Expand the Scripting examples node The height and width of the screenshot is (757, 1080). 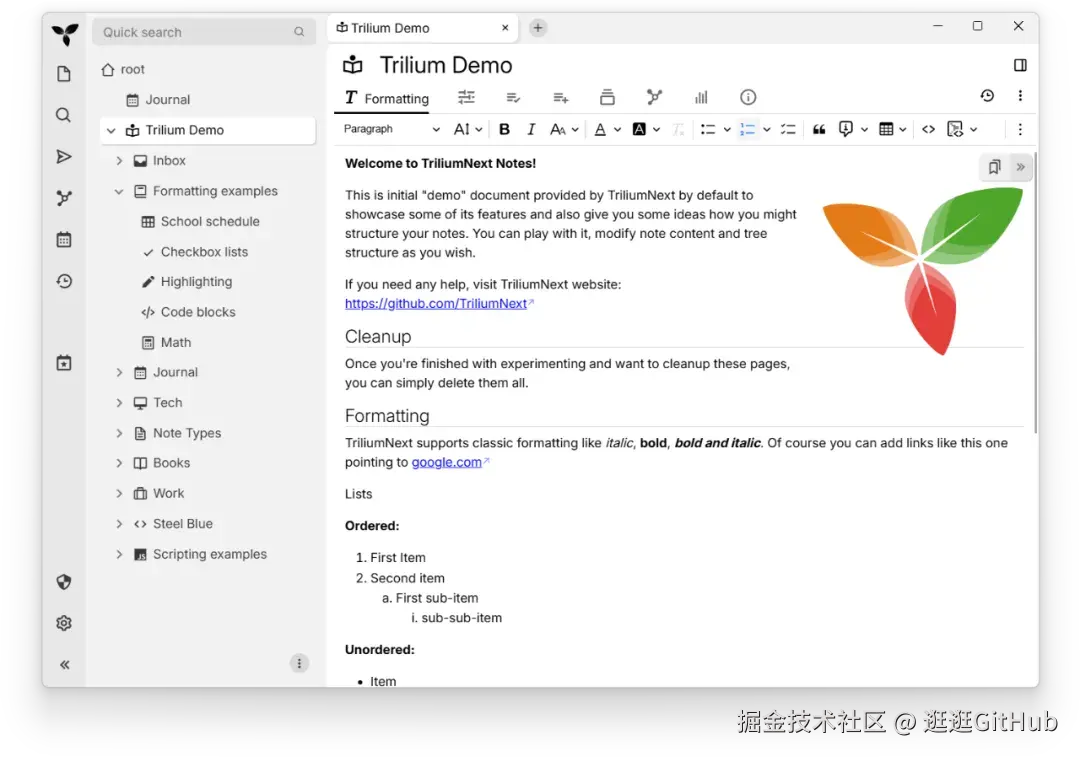tap(119, 554)
